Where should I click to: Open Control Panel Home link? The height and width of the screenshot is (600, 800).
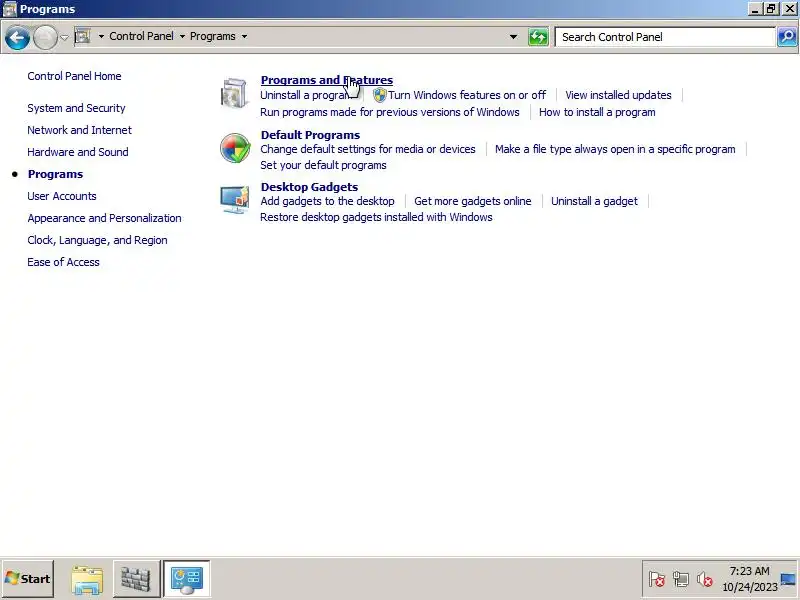click(74, 76)
